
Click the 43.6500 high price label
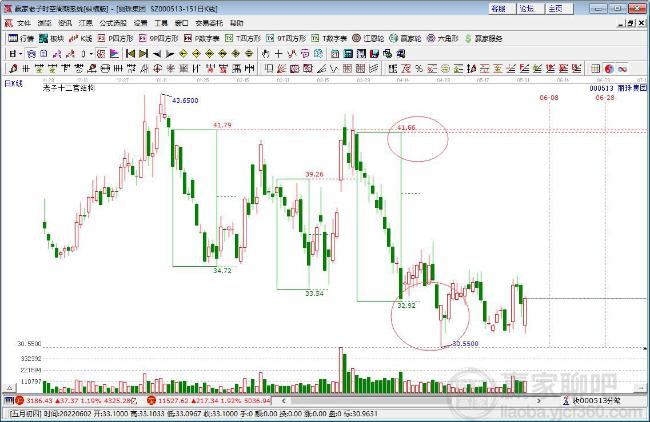pos(185,100)
